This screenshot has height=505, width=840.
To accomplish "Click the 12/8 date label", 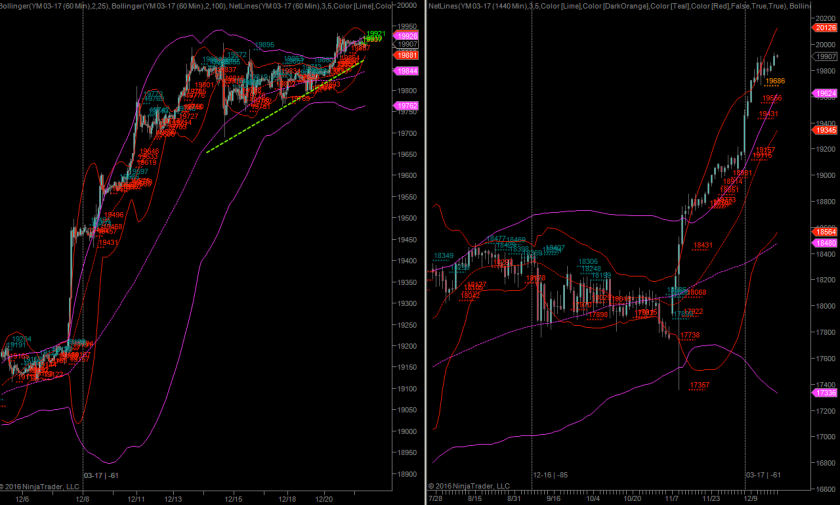I will pos(82,499).
